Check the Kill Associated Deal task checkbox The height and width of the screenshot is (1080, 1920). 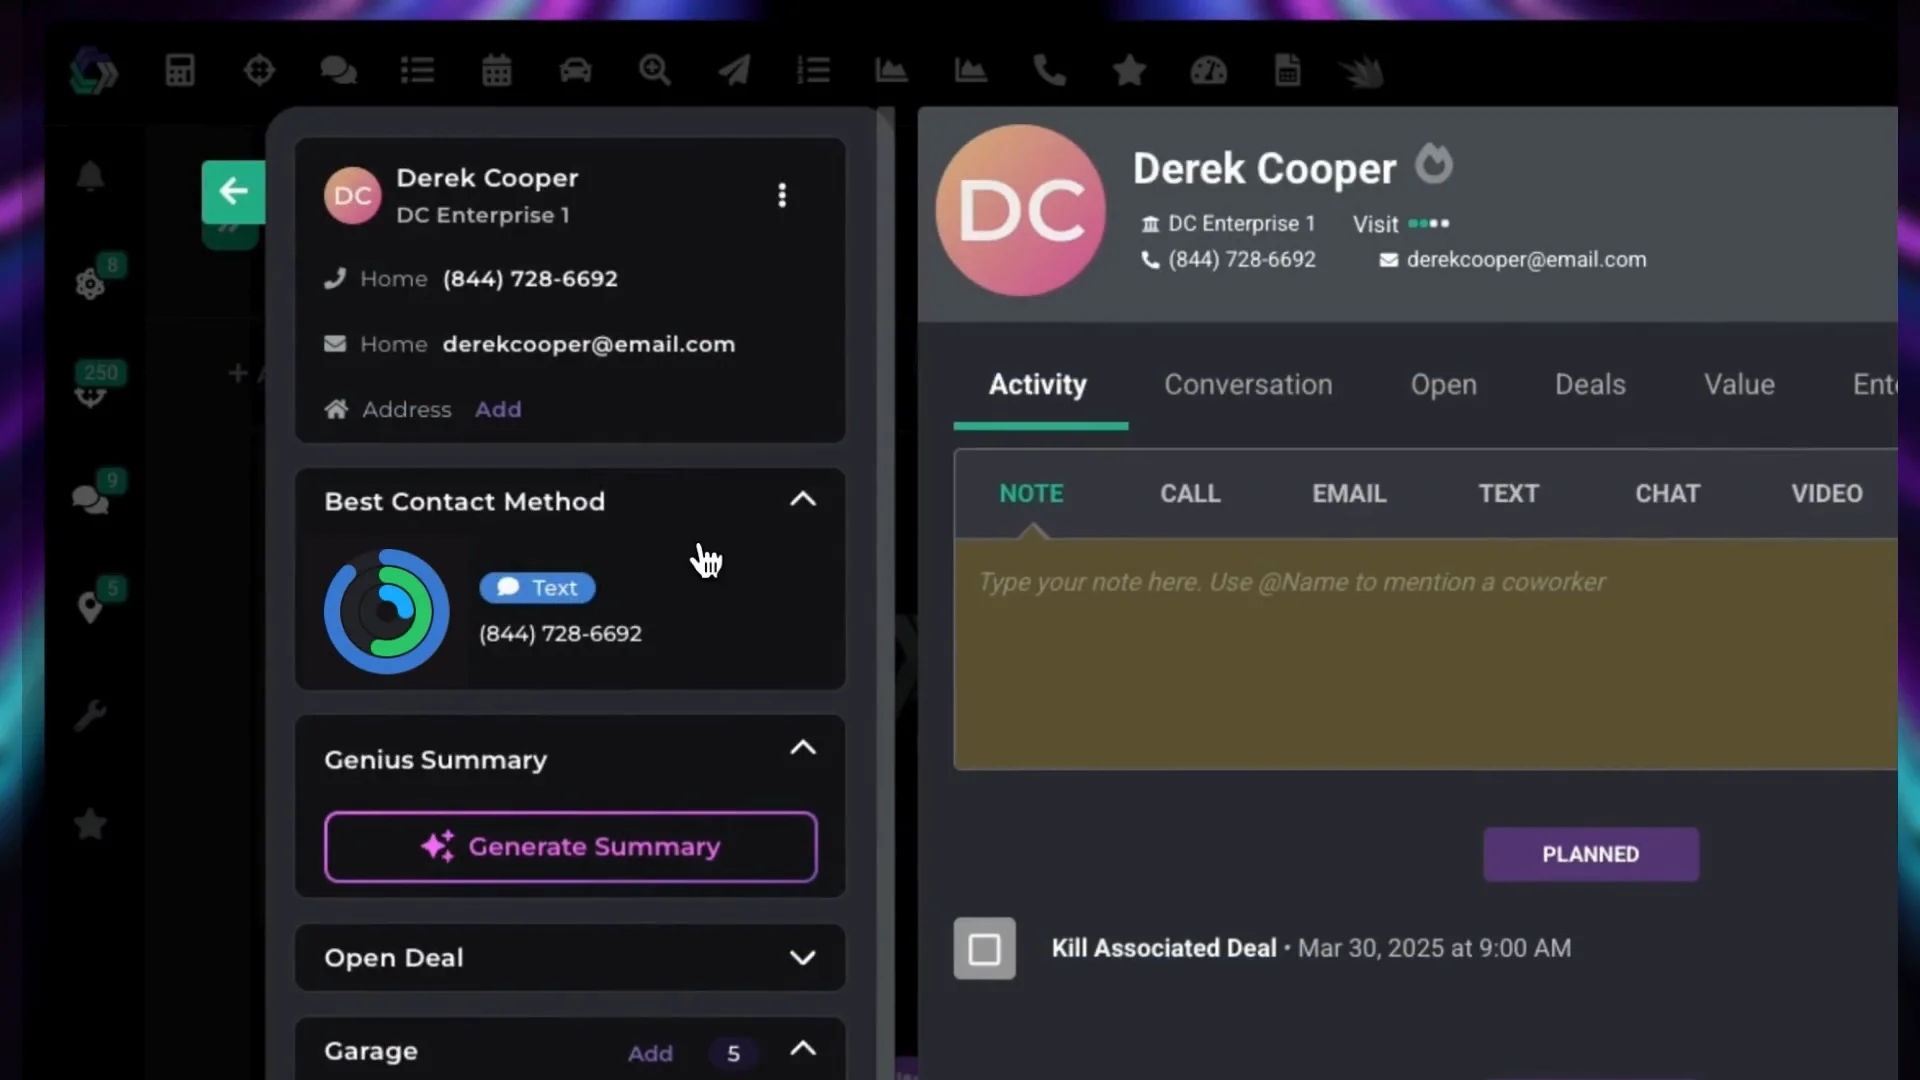pos(984,948)
